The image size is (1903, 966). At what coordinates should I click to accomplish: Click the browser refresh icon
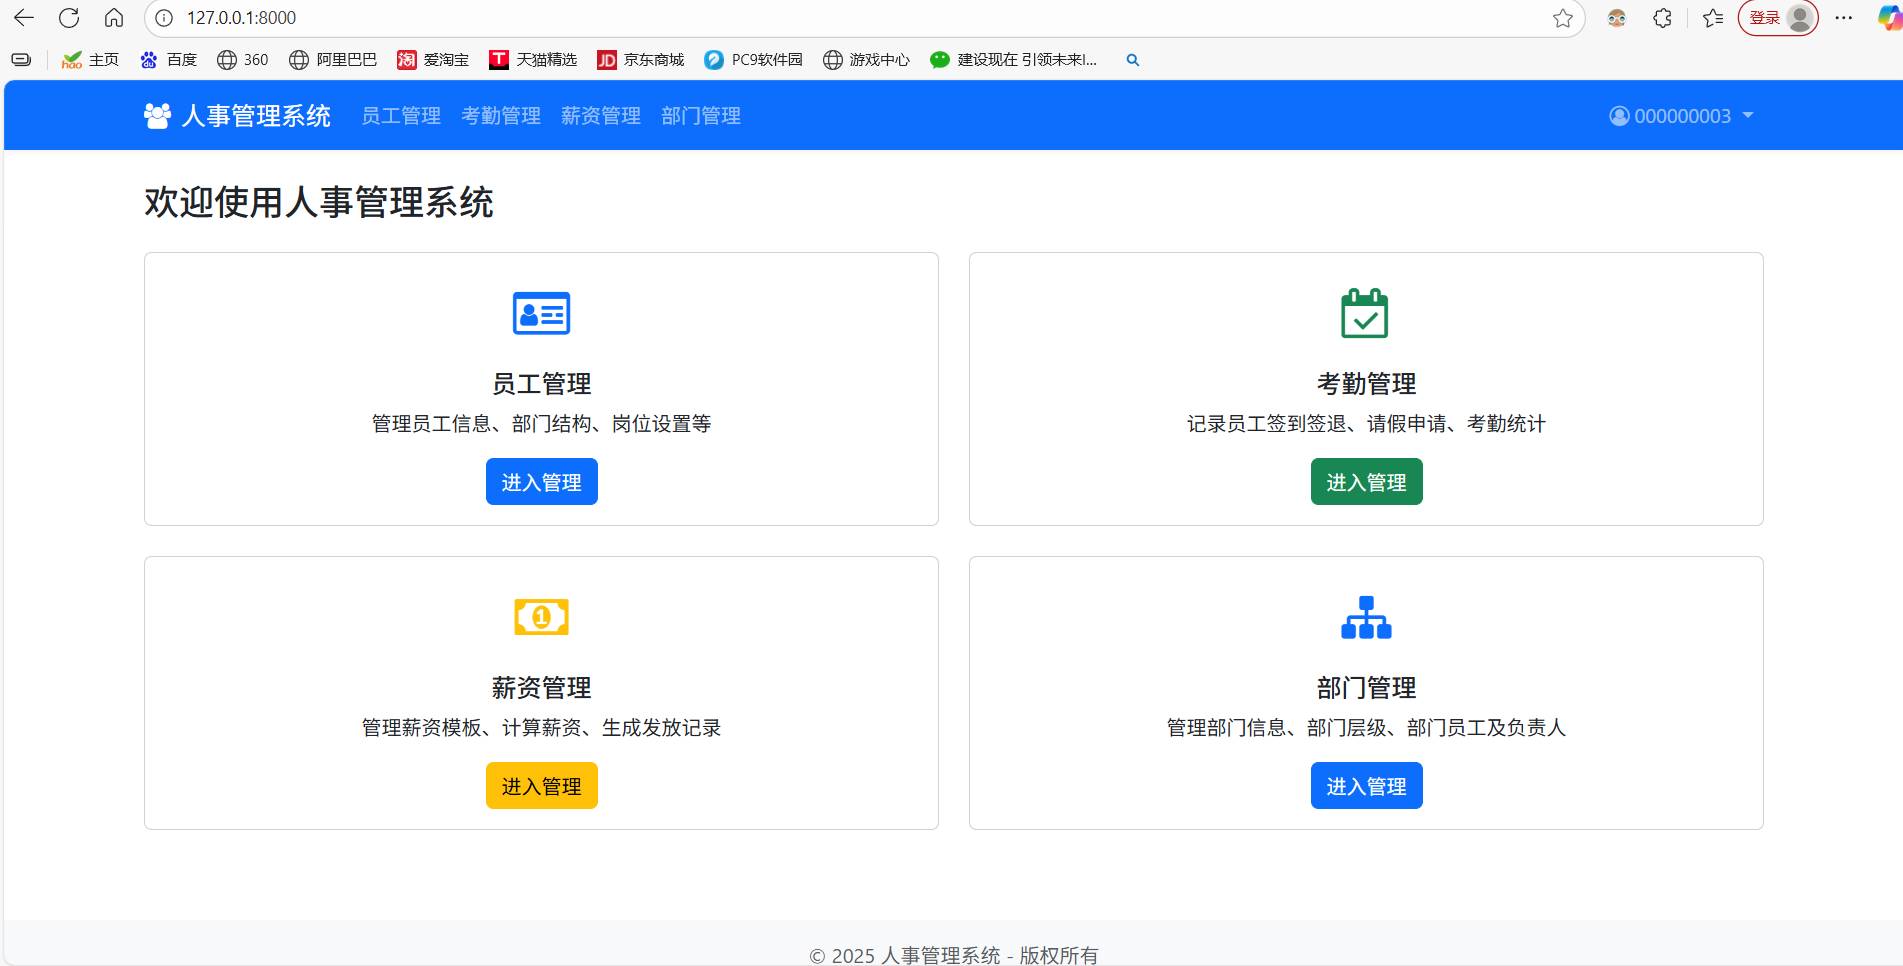point(69,18)
